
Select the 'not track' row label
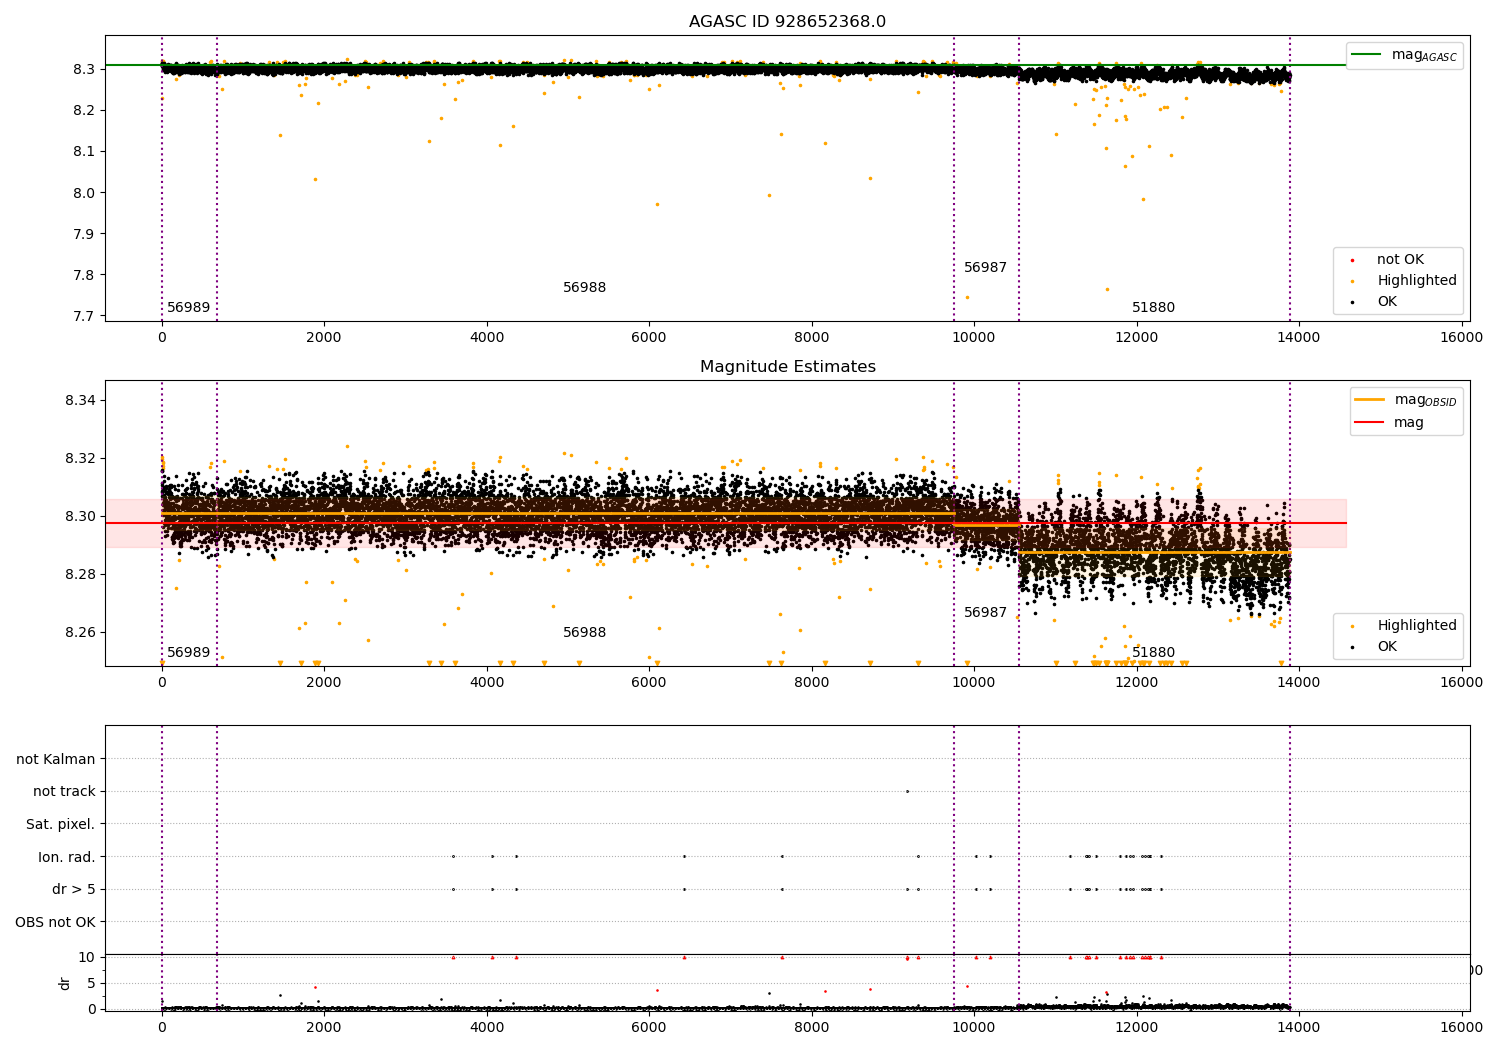click(x=64, y=792)
